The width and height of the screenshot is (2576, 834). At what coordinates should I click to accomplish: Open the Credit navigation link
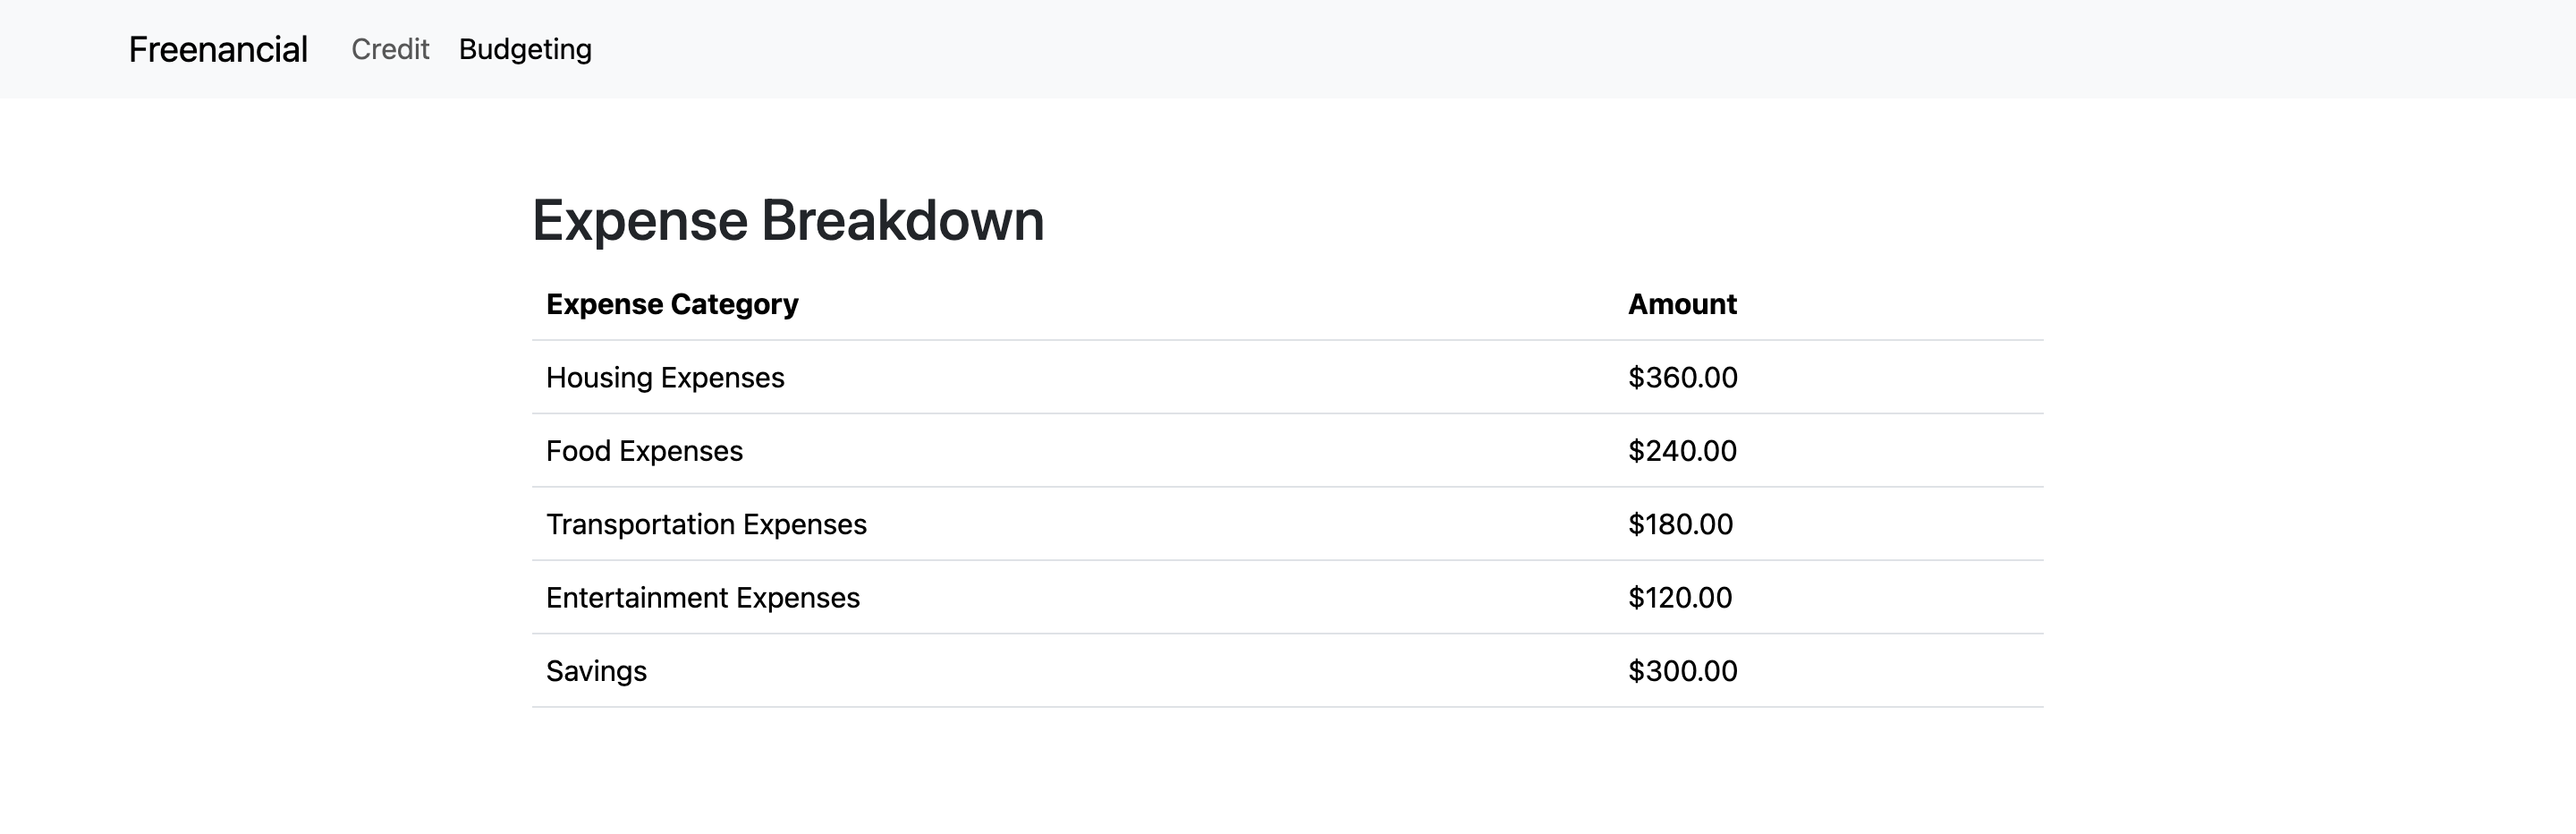coord(390,49)
